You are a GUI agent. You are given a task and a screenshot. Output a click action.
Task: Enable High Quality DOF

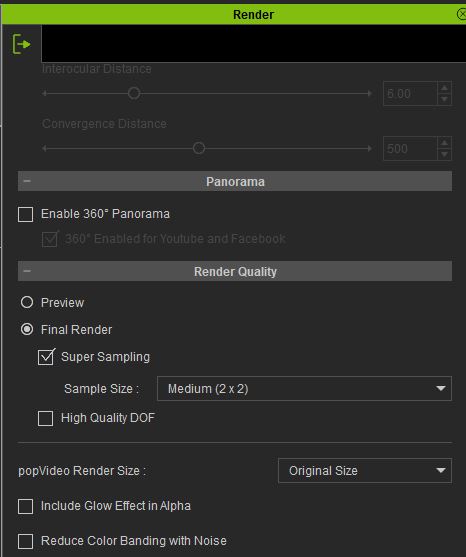tap(45, 418)
